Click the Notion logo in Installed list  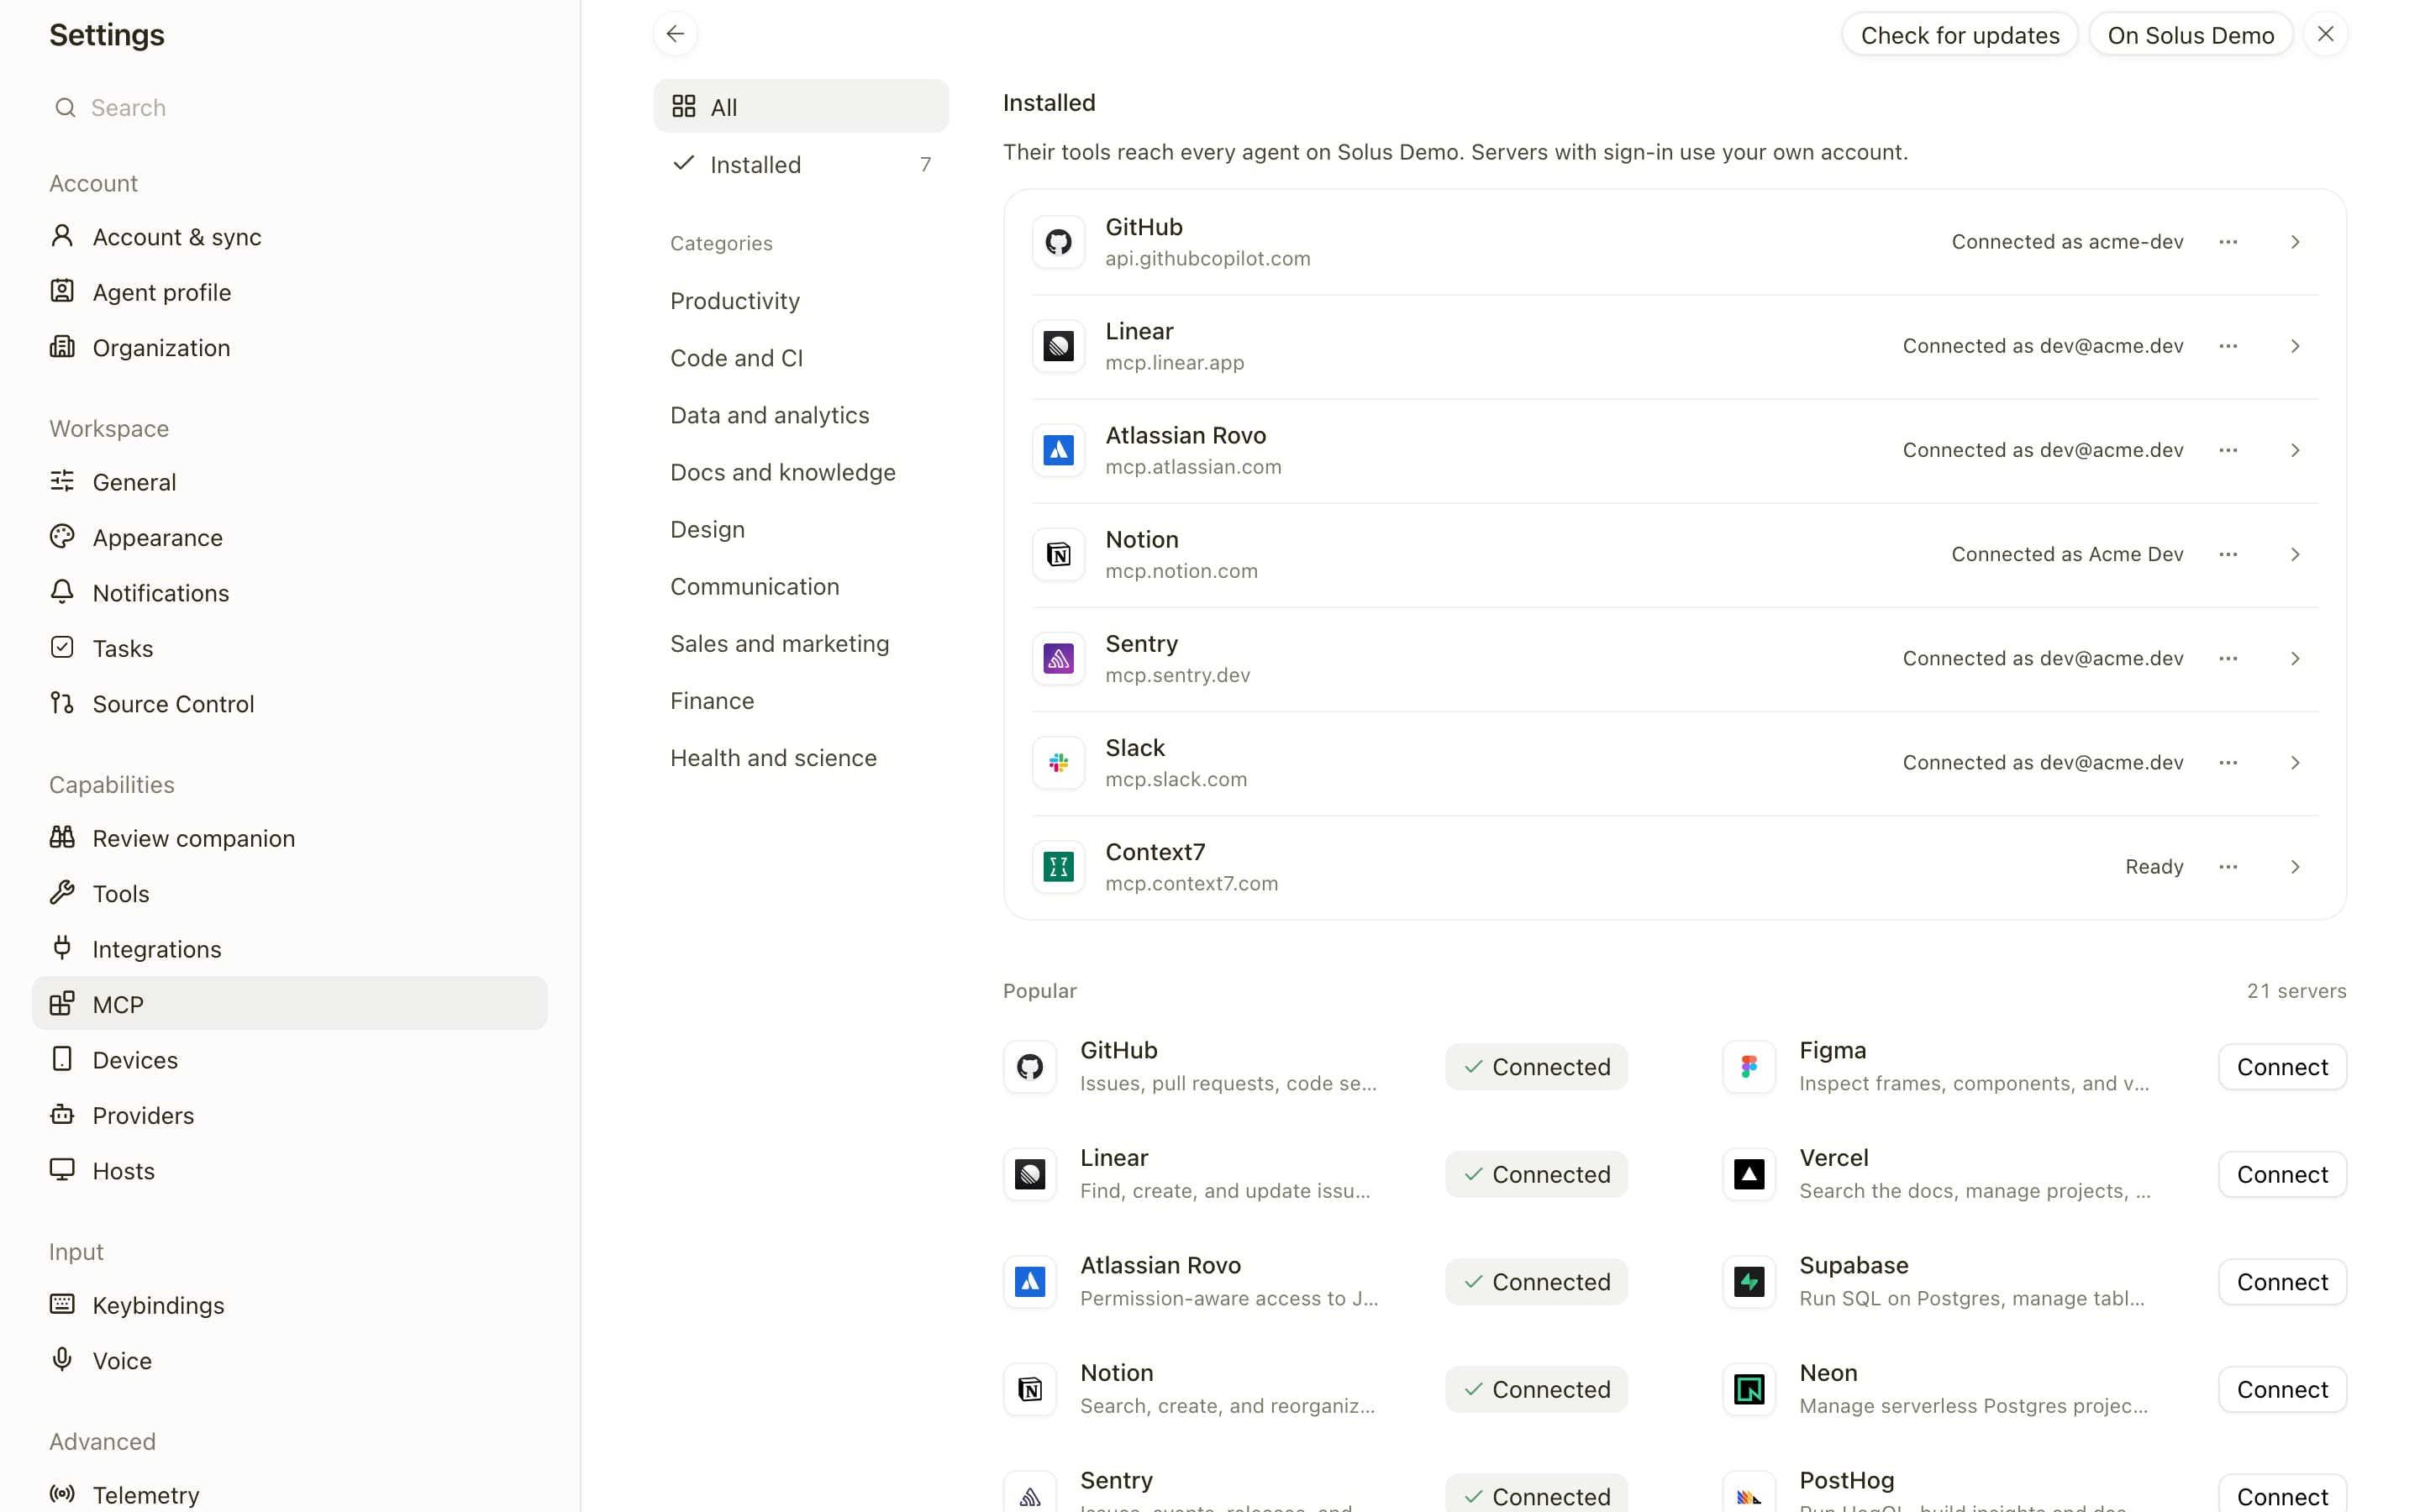click(1058, 554)
